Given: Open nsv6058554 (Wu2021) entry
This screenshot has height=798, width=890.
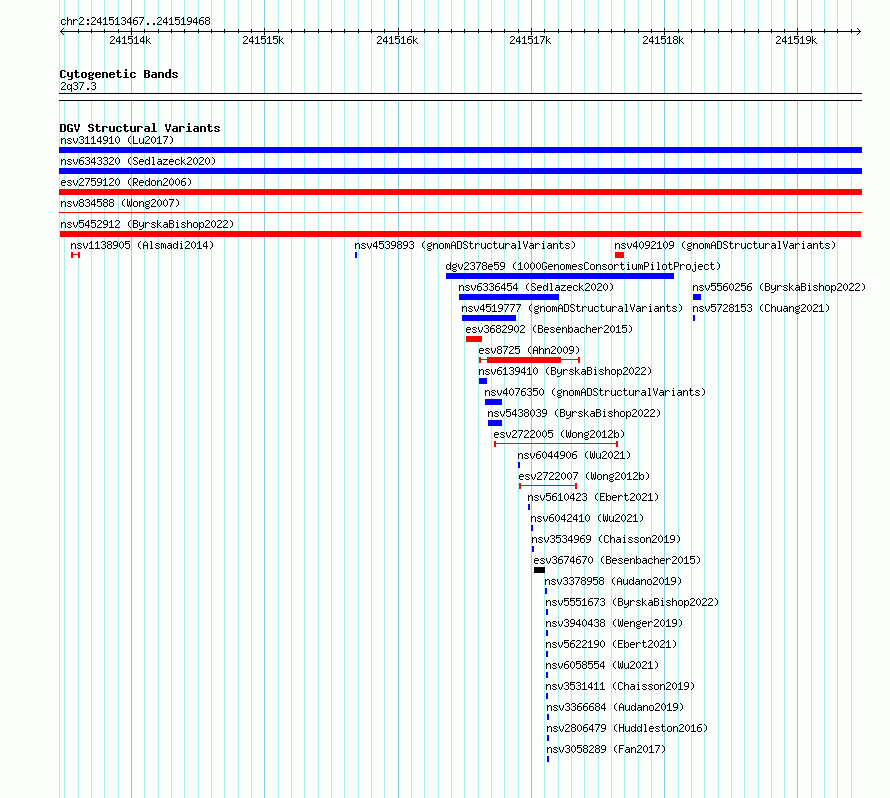Looking at the screenshot, I should (x=602, y=665).
